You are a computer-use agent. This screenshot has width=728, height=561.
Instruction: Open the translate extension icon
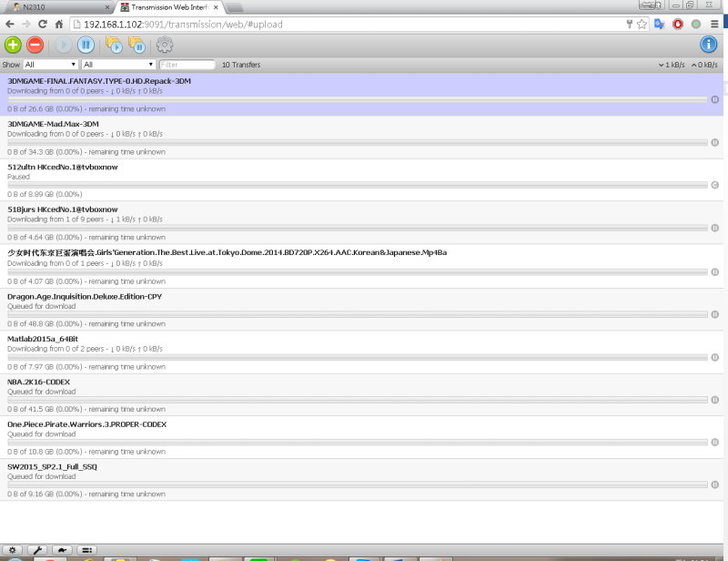pos(659,24)
